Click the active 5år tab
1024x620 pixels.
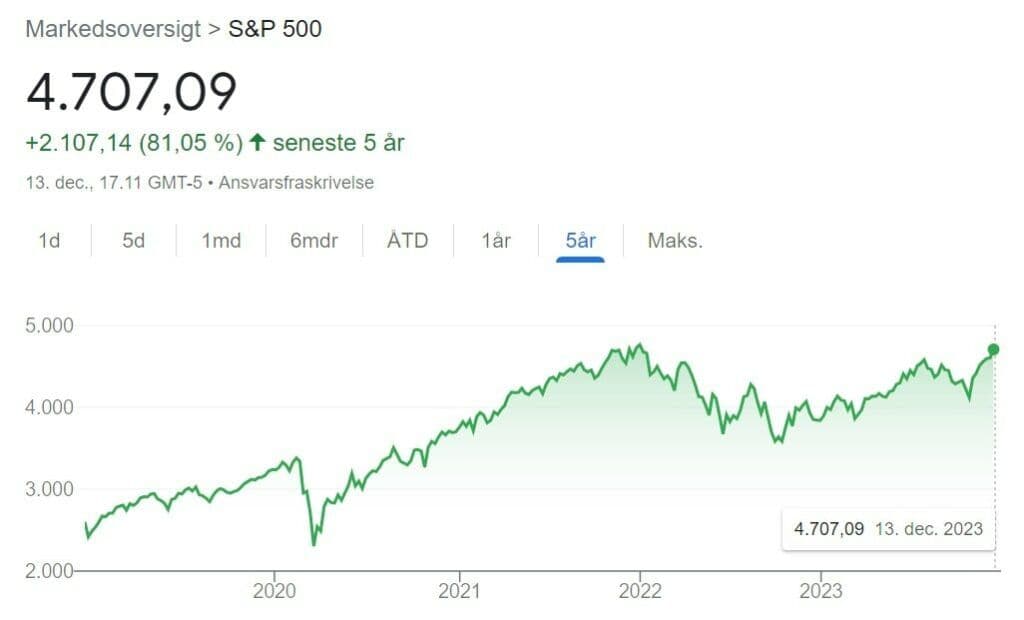pos(580,241)
